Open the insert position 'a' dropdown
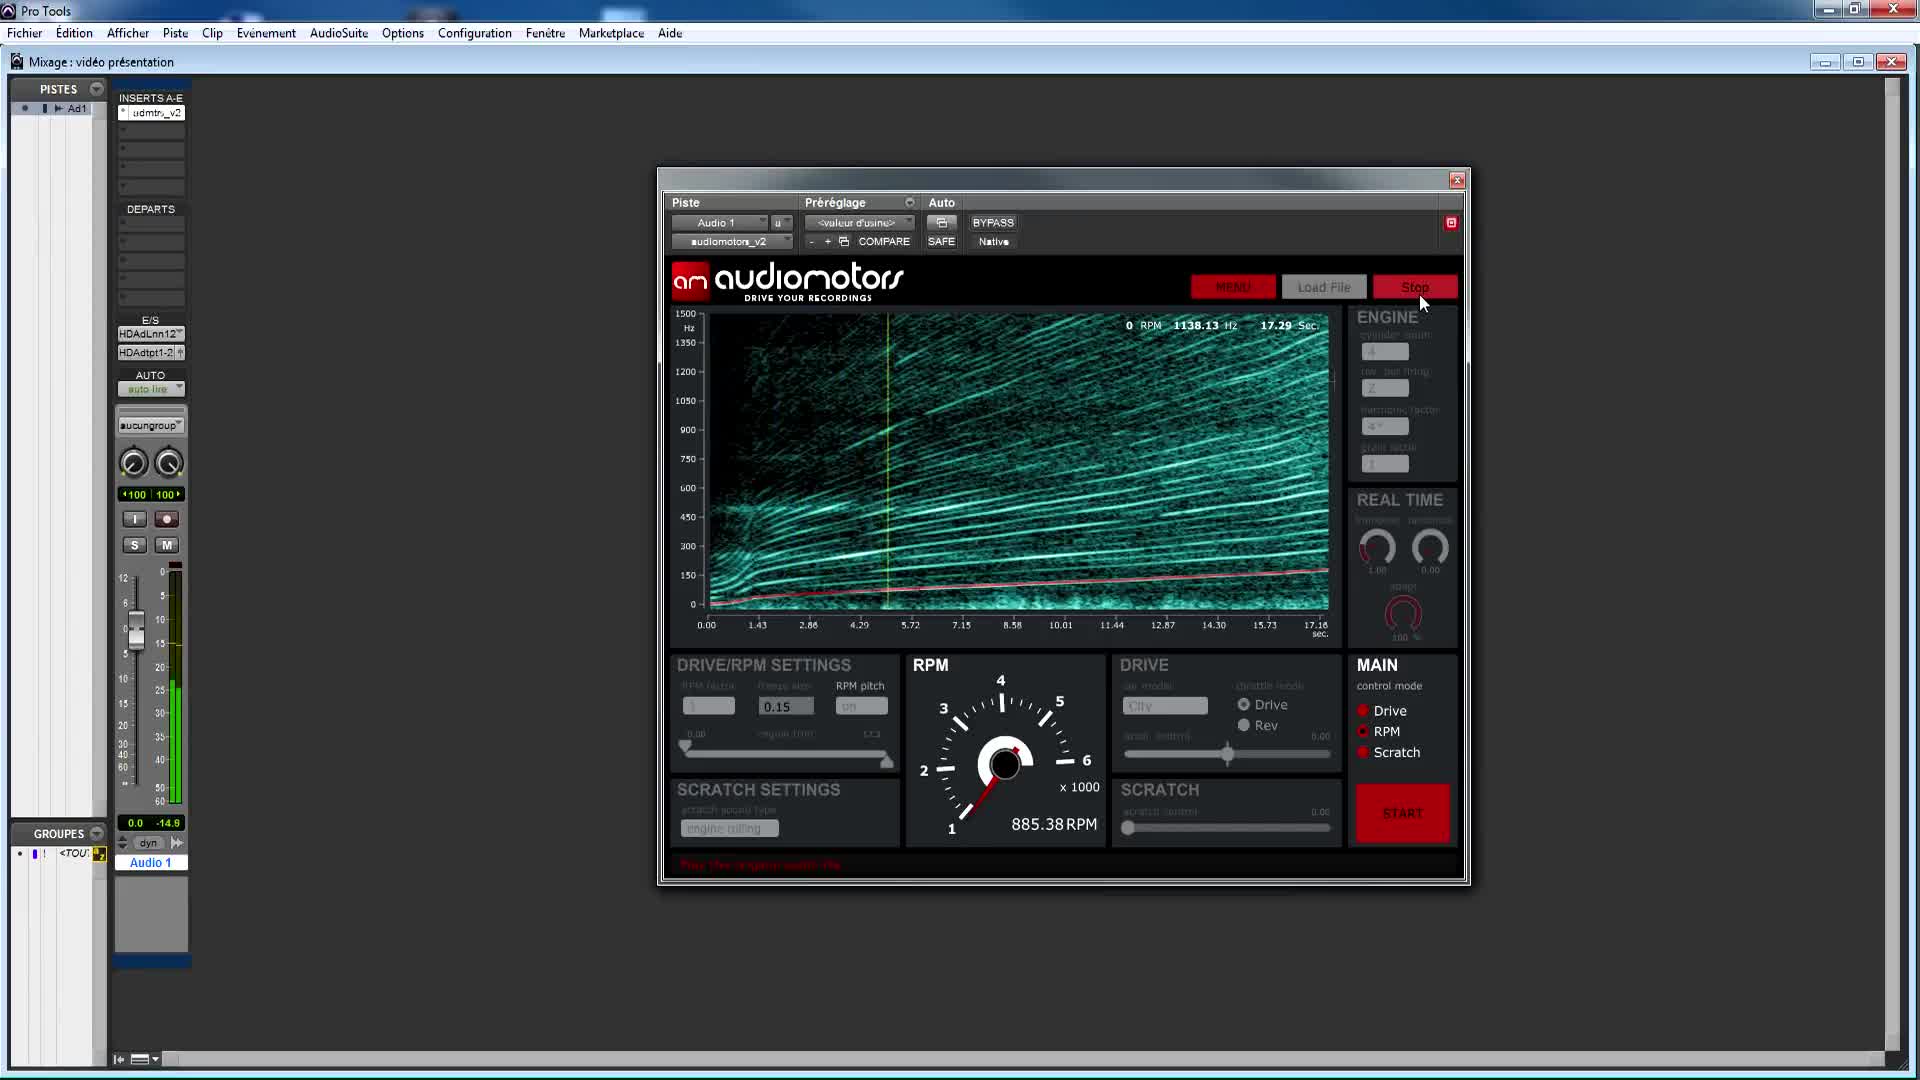Viewport: 1920px width, 1080px height. [781, 223]
